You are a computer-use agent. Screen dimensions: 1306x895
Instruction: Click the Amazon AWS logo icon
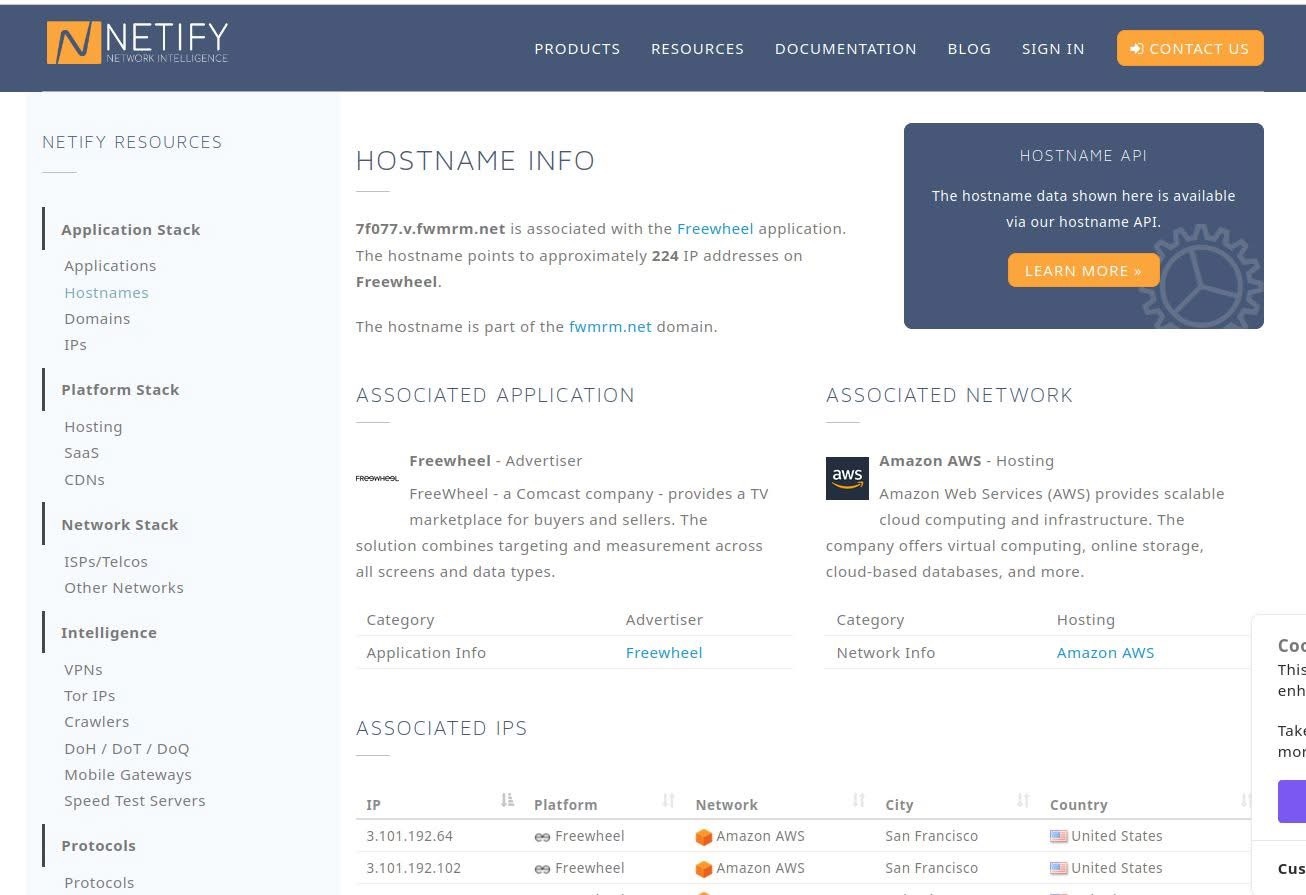pyautogui.click(x=847, y=478)
